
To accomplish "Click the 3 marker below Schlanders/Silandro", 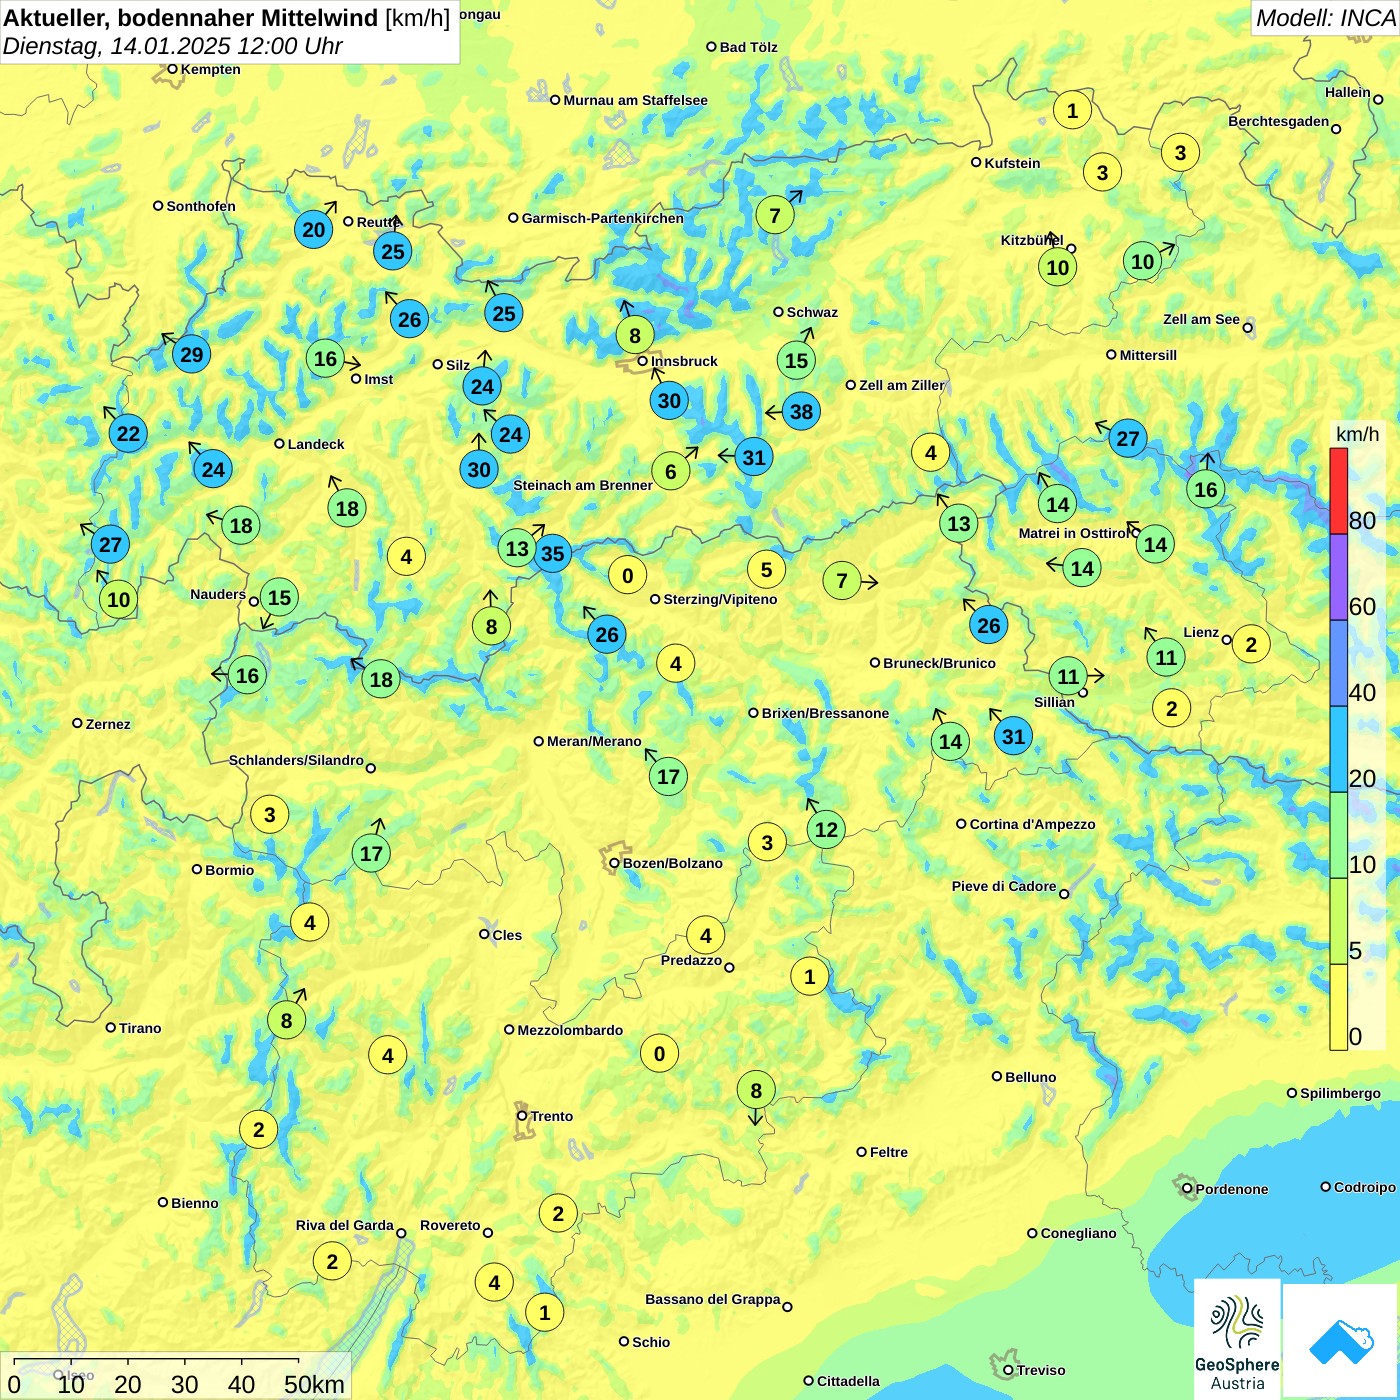I will click(x=269, y=814).
